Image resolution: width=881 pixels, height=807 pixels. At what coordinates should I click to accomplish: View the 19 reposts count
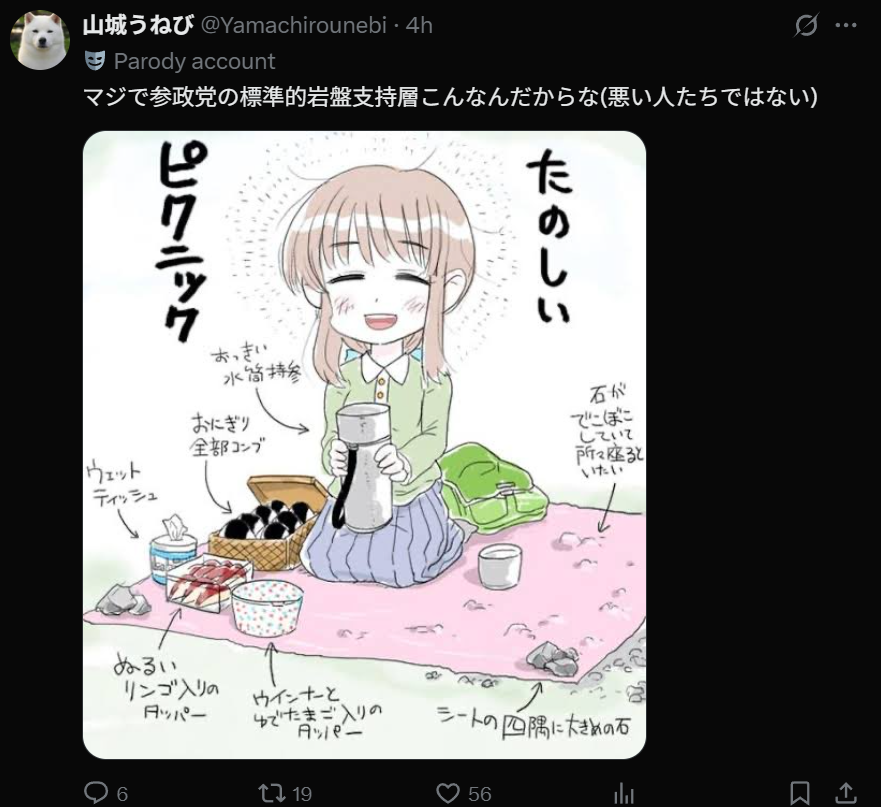pos(302,794)
